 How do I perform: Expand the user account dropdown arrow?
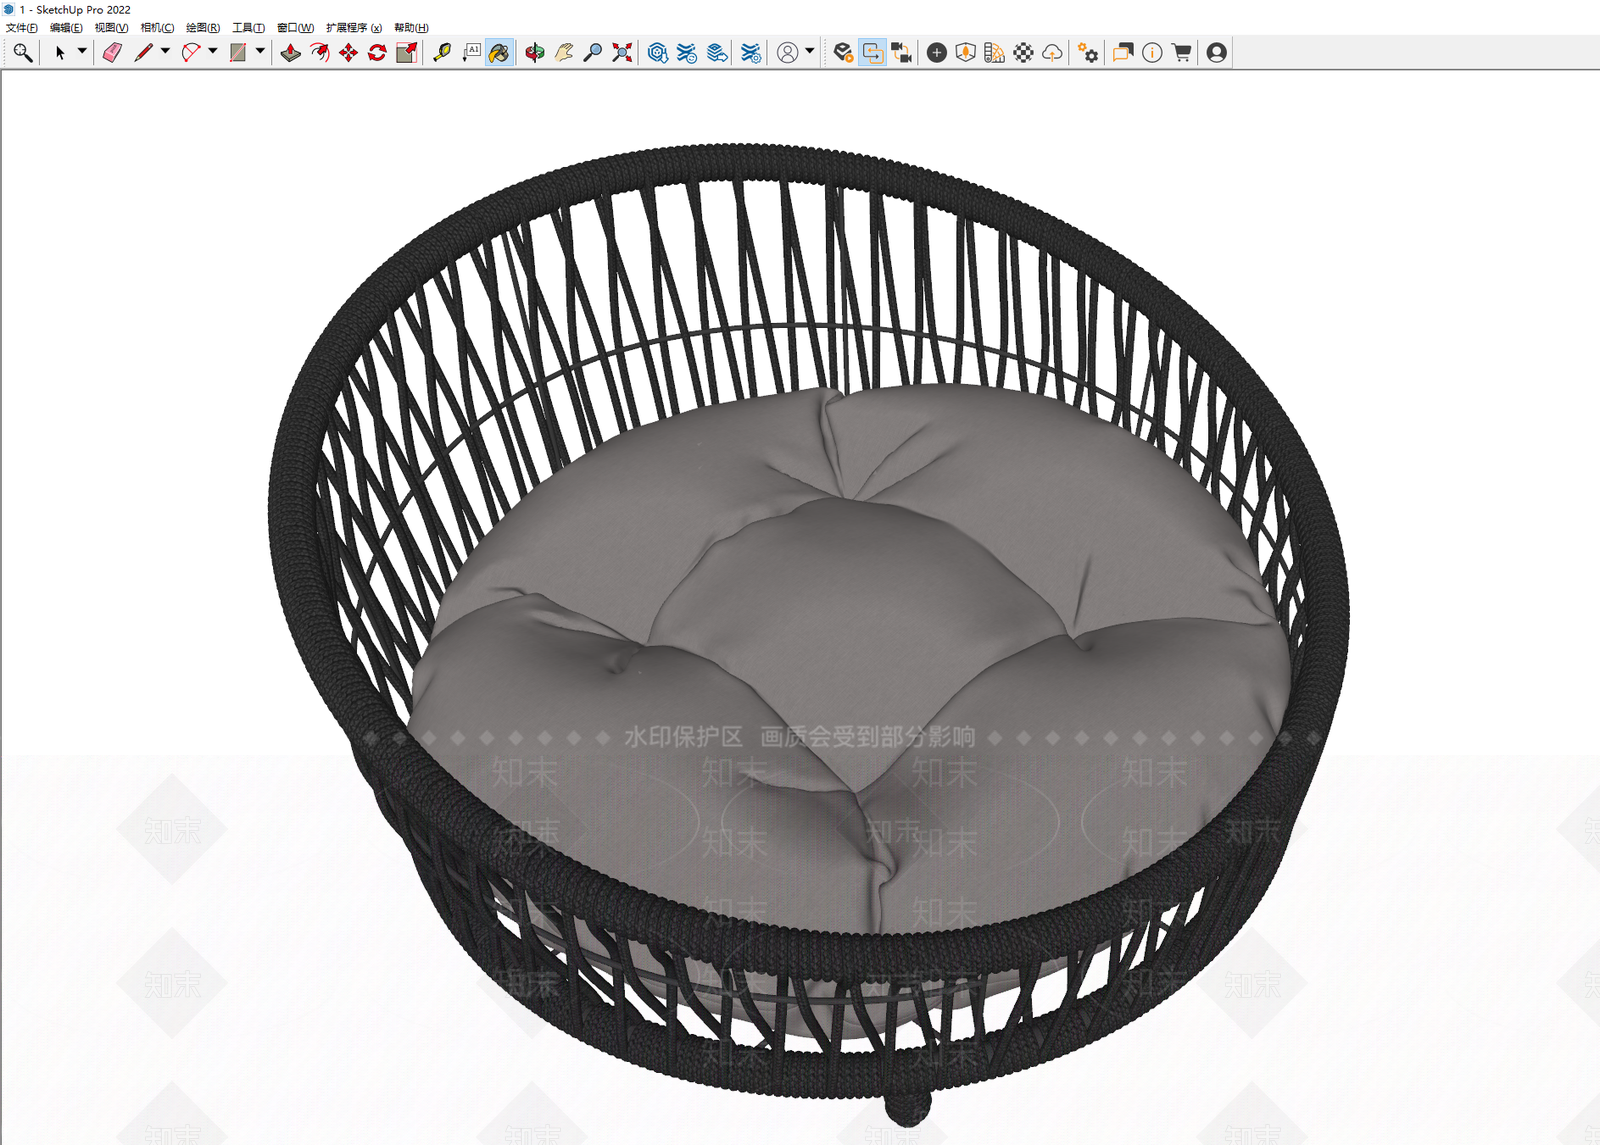click(x=810, y=51)
